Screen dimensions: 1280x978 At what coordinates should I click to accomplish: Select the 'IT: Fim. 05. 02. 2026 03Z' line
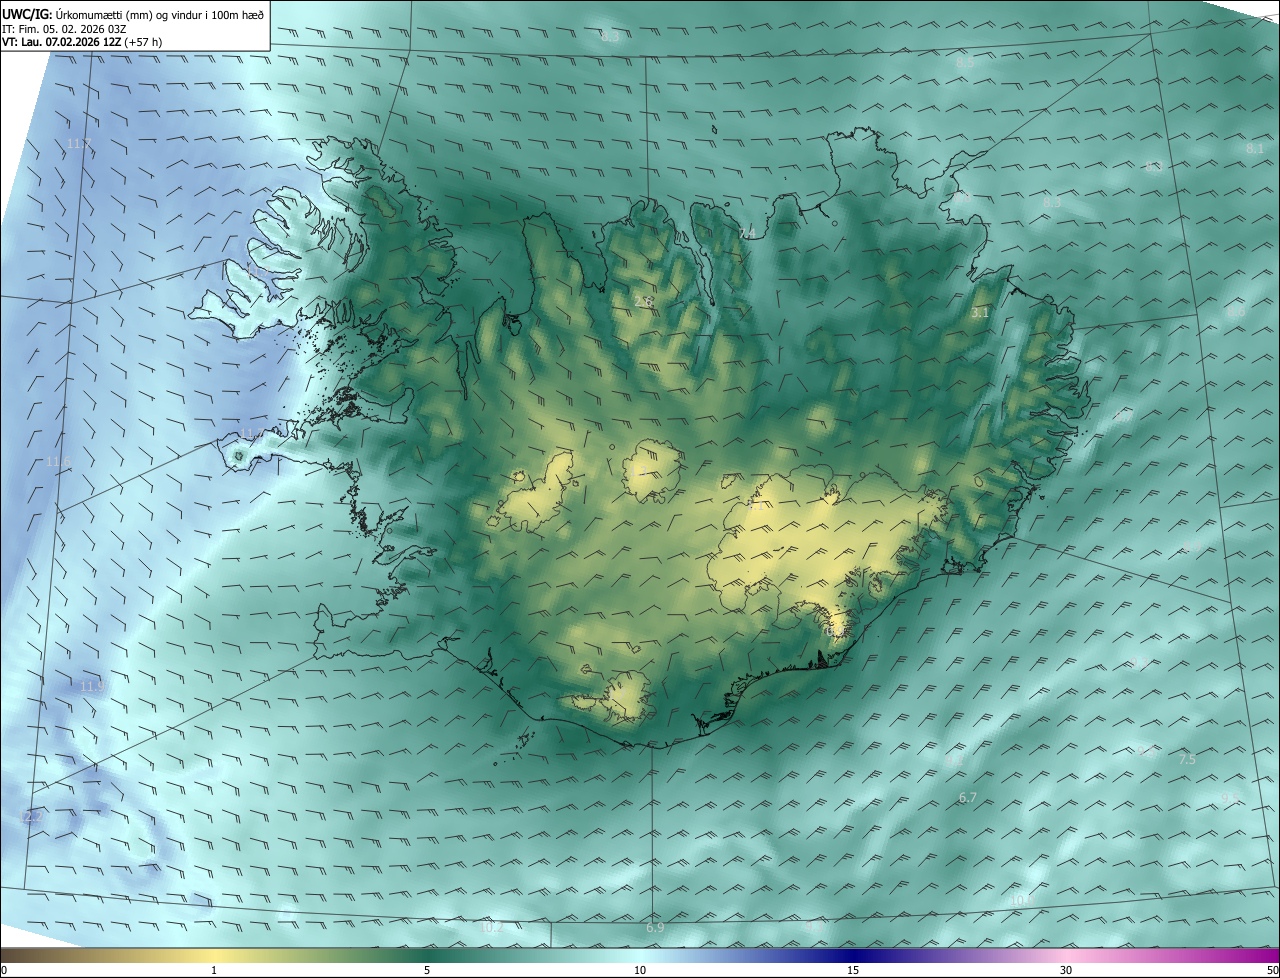(x=64, y=28)
